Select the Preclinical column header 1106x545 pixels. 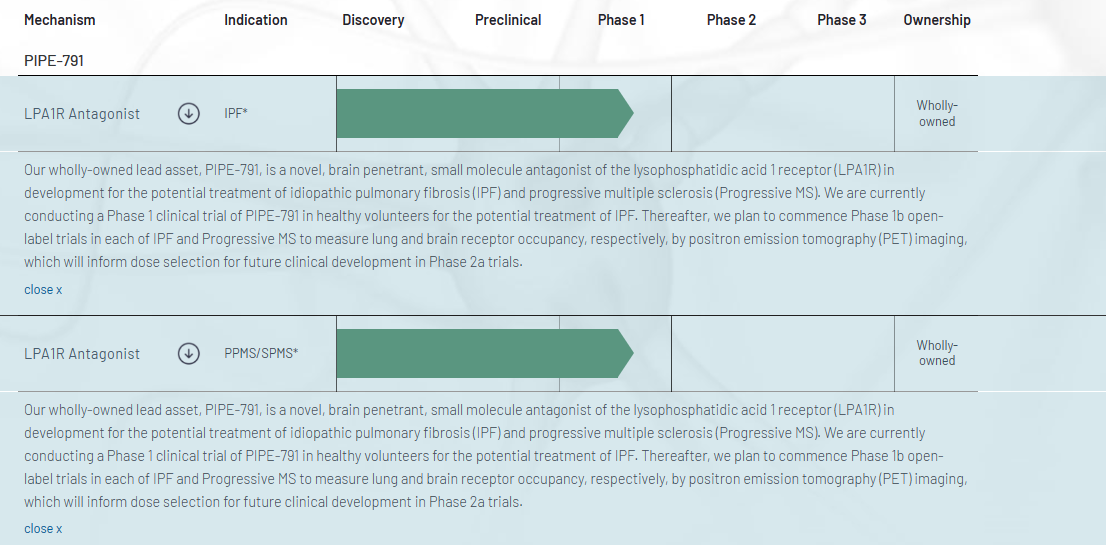[x=508, y=20]
